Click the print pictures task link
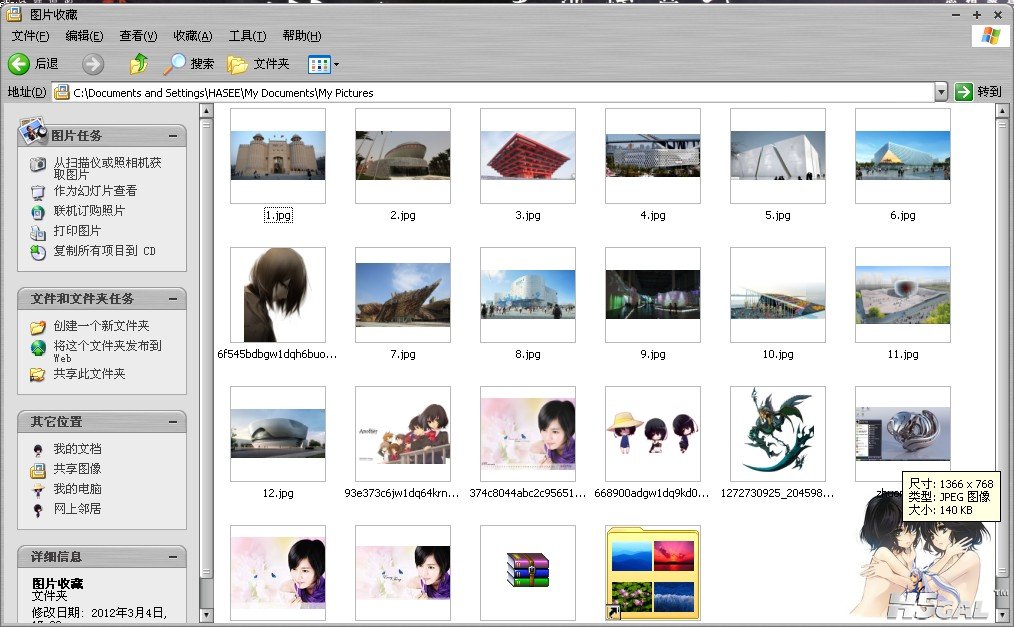 [x=77, y=231]
